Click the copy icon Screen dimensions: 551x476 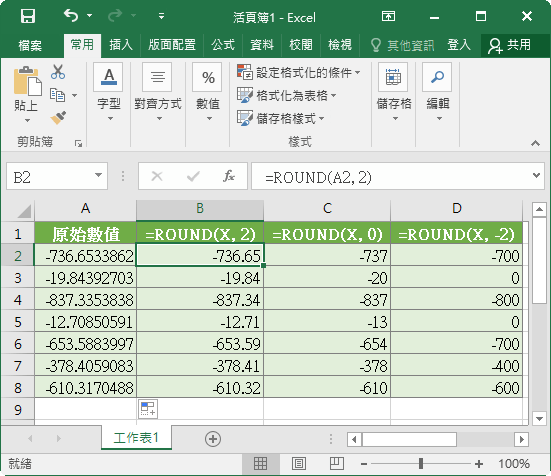coord(58,95)
